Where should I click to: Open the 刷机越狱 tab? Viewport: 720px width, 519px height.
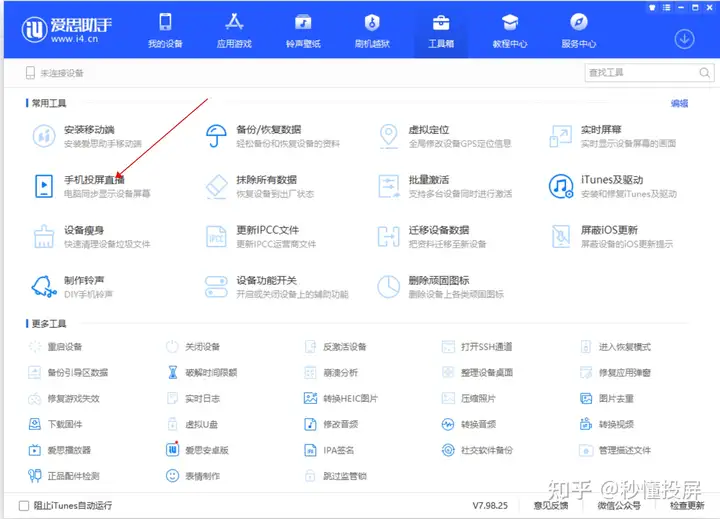point(372,31)
